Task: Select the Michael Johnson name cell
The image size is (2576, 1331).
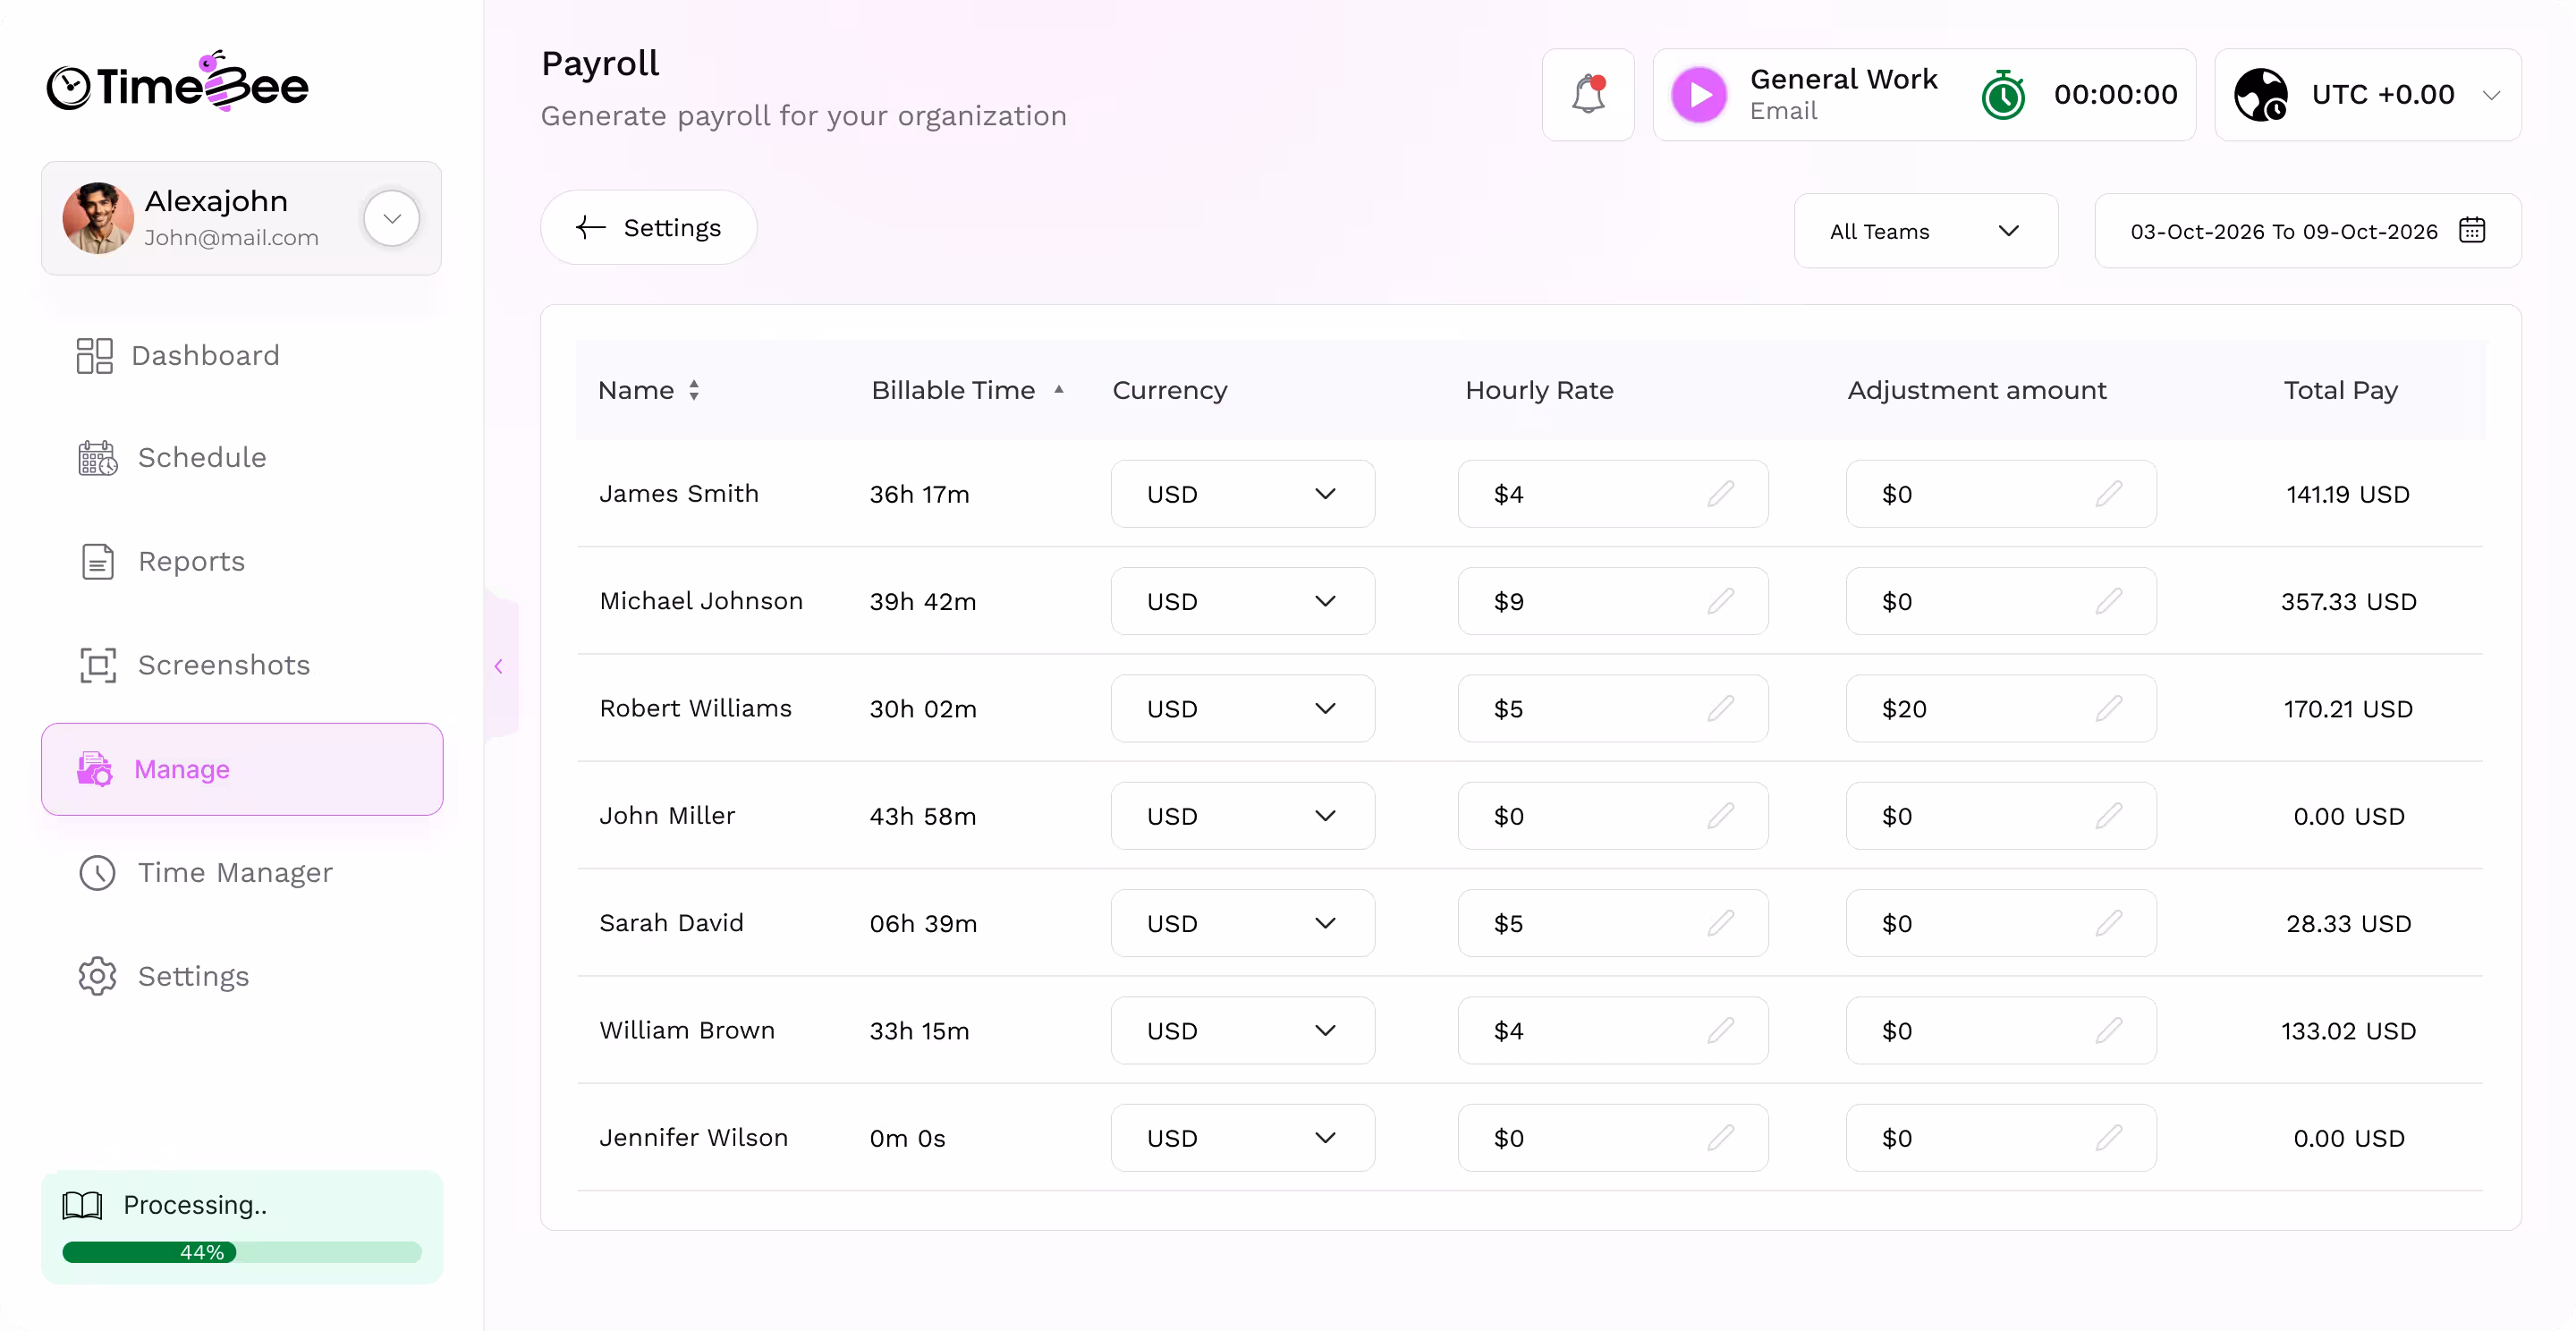Action: point(701,601)
